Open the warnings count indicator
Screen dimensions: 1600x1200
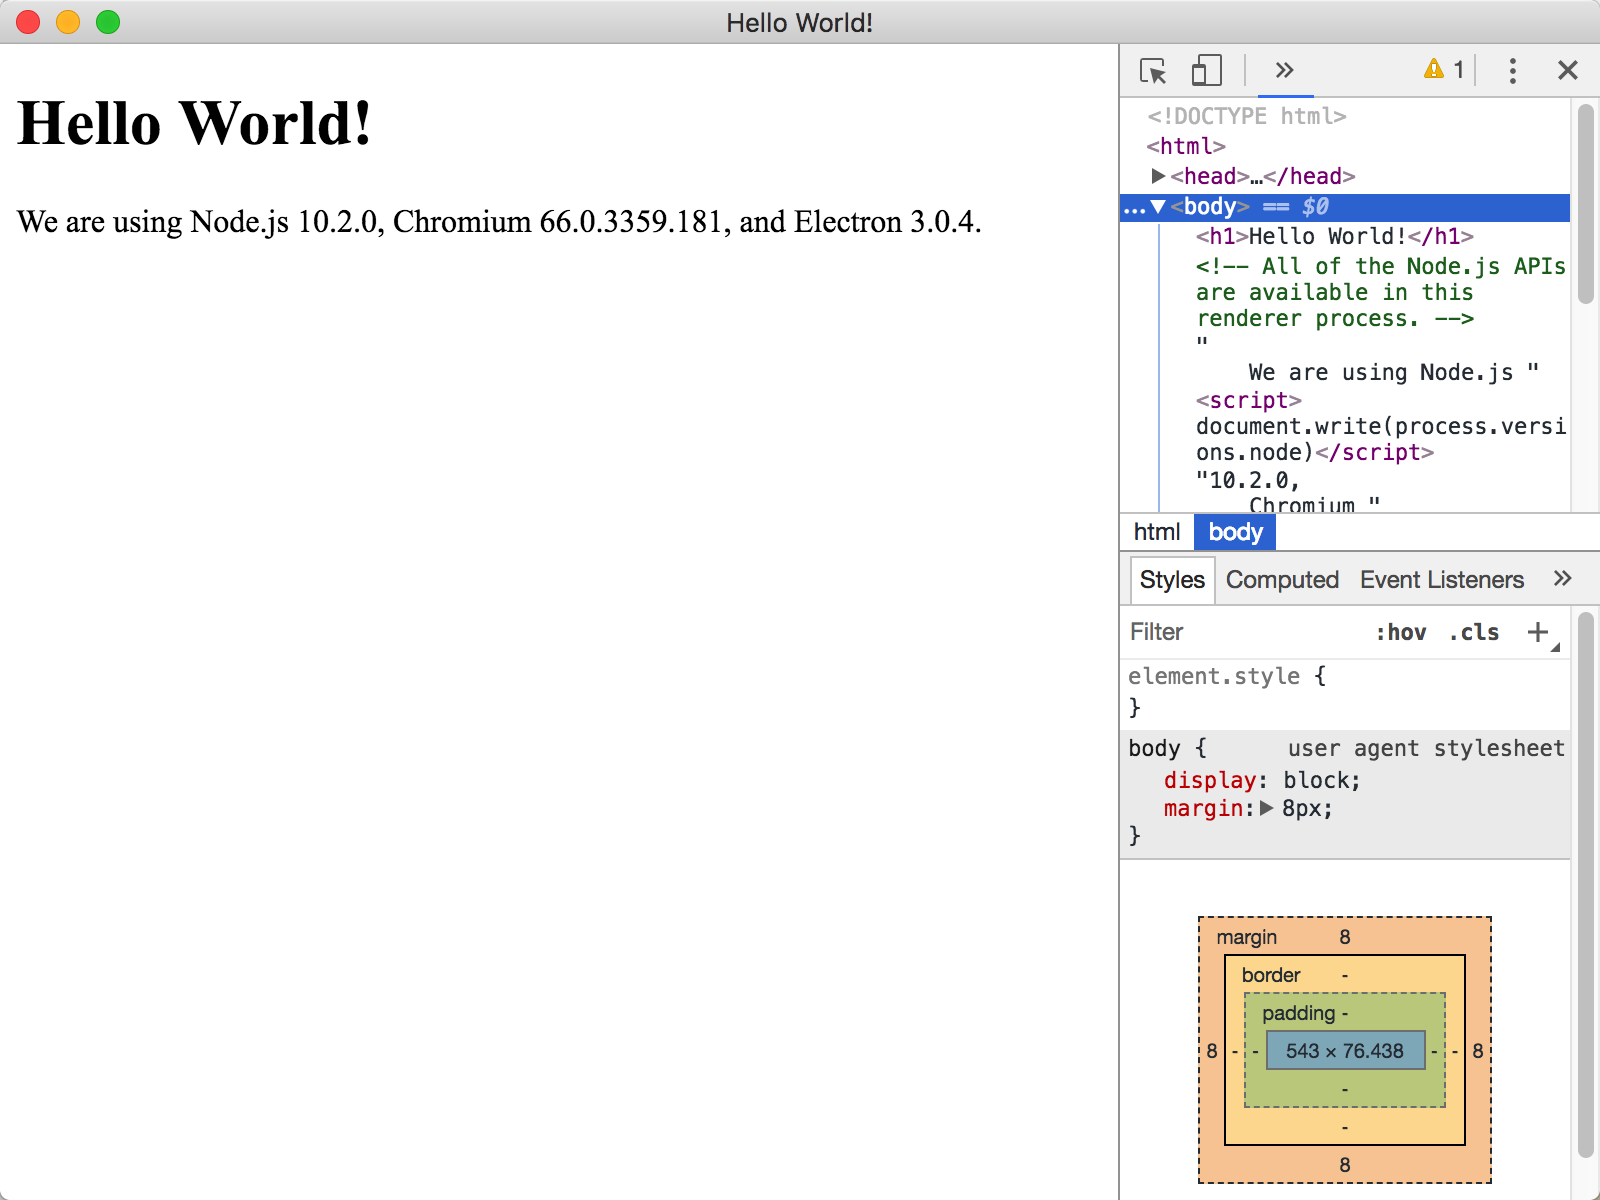pyautogui.click(x=1444, y=69)
